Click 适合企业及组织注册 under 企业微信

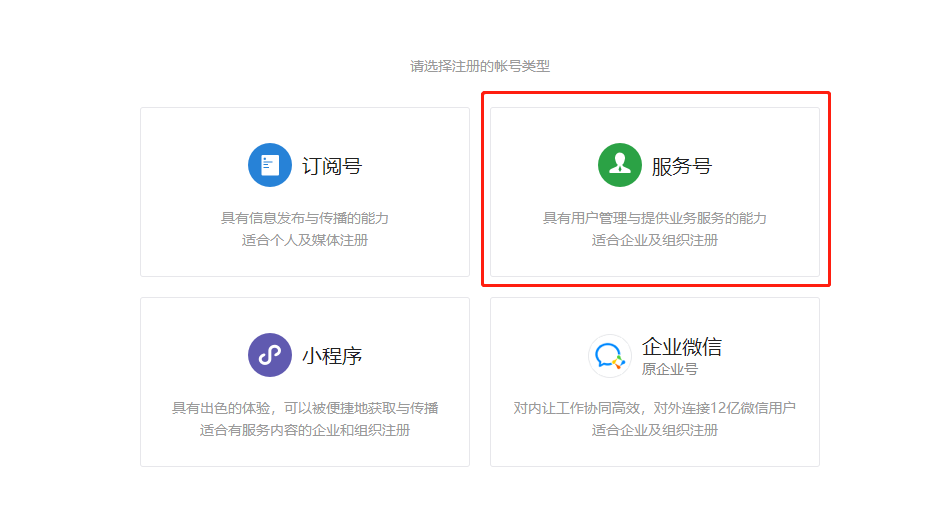coord(655,430)
